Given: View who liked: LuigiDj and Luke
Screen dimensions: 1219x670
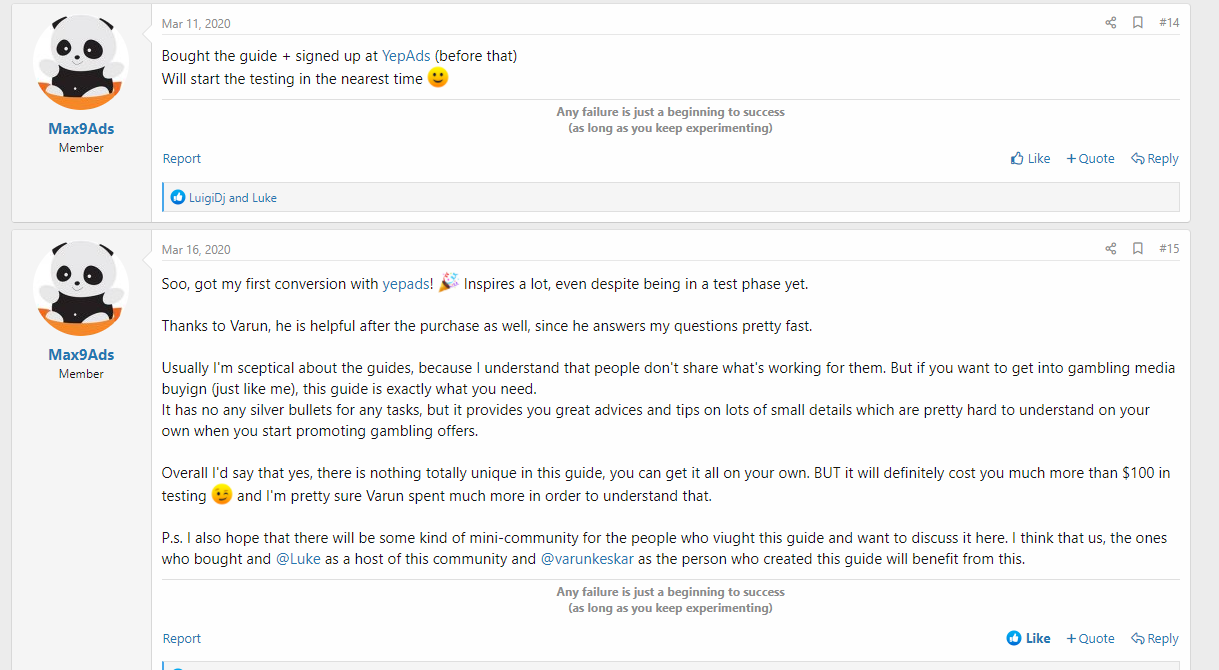Looking at the screenshot, I should click(233, 198).
